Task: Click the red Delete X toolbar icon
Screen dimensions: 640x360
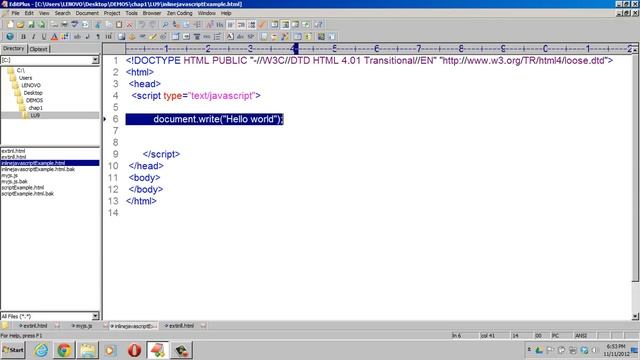Action: (x=130, y=25)
